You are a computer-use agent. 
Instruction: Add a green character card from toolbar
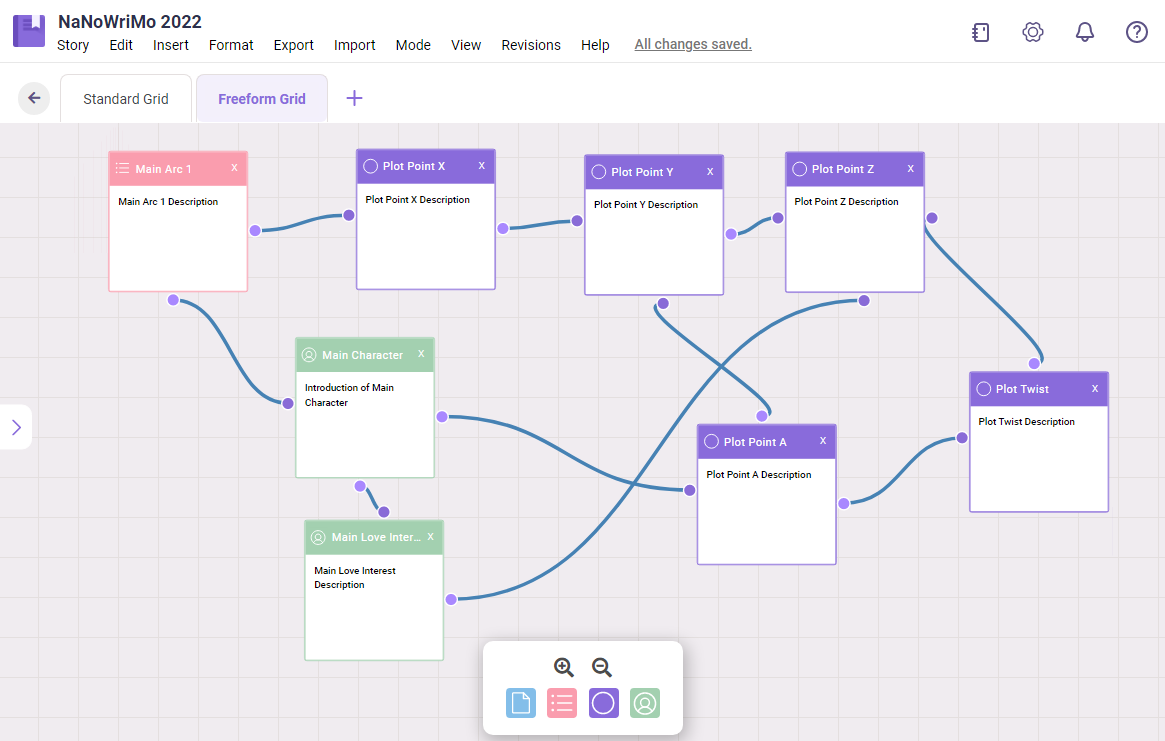click(645, 703)
